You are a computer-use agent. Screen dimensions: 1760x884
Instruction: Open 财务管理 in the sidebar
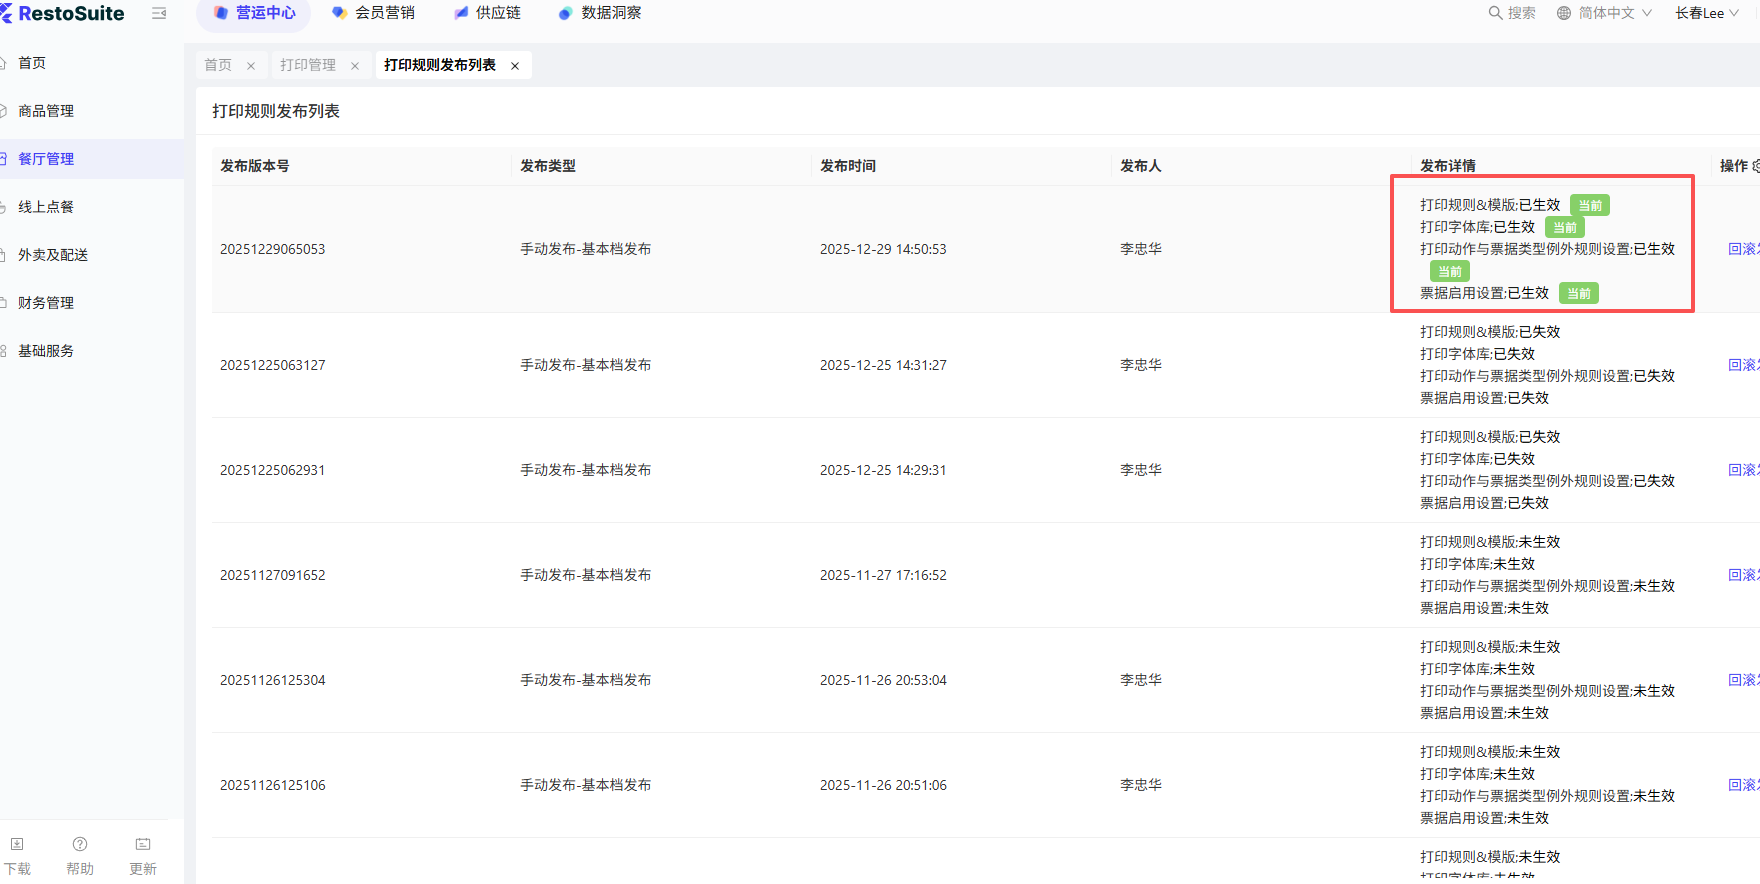point(46,303)
